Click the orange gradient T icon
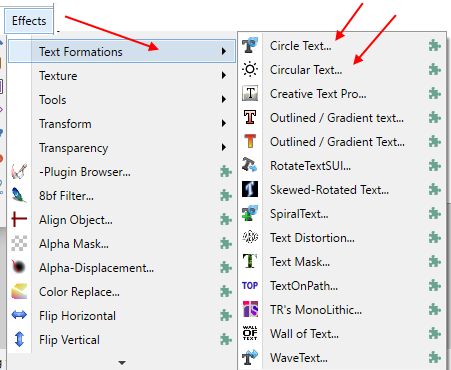The image size is (451, 370). (x=250, y=141)
